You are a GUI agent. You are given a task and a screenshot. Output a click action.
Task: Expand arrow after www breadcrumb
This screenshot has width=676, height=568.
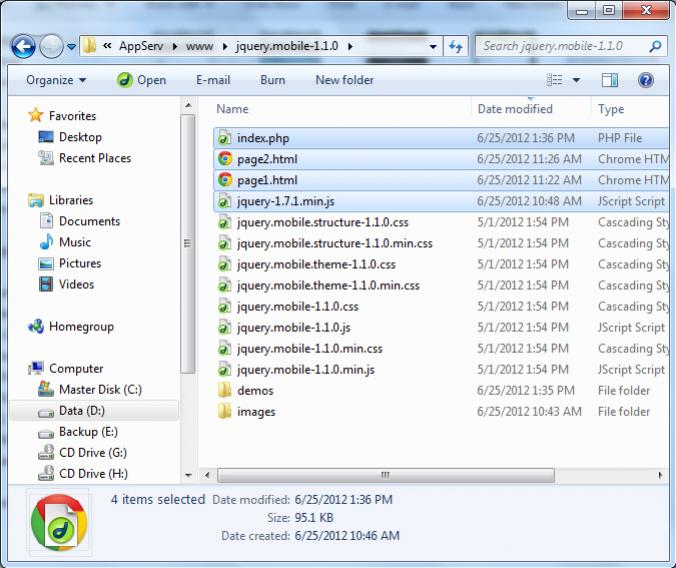tap(225, 46)
